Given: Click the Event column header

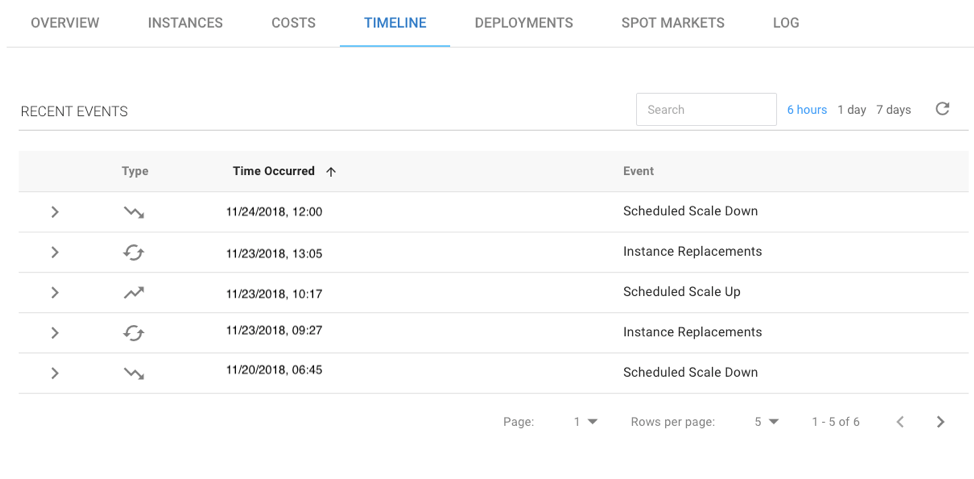Looking at the screenshot, I should pos(639,171).
